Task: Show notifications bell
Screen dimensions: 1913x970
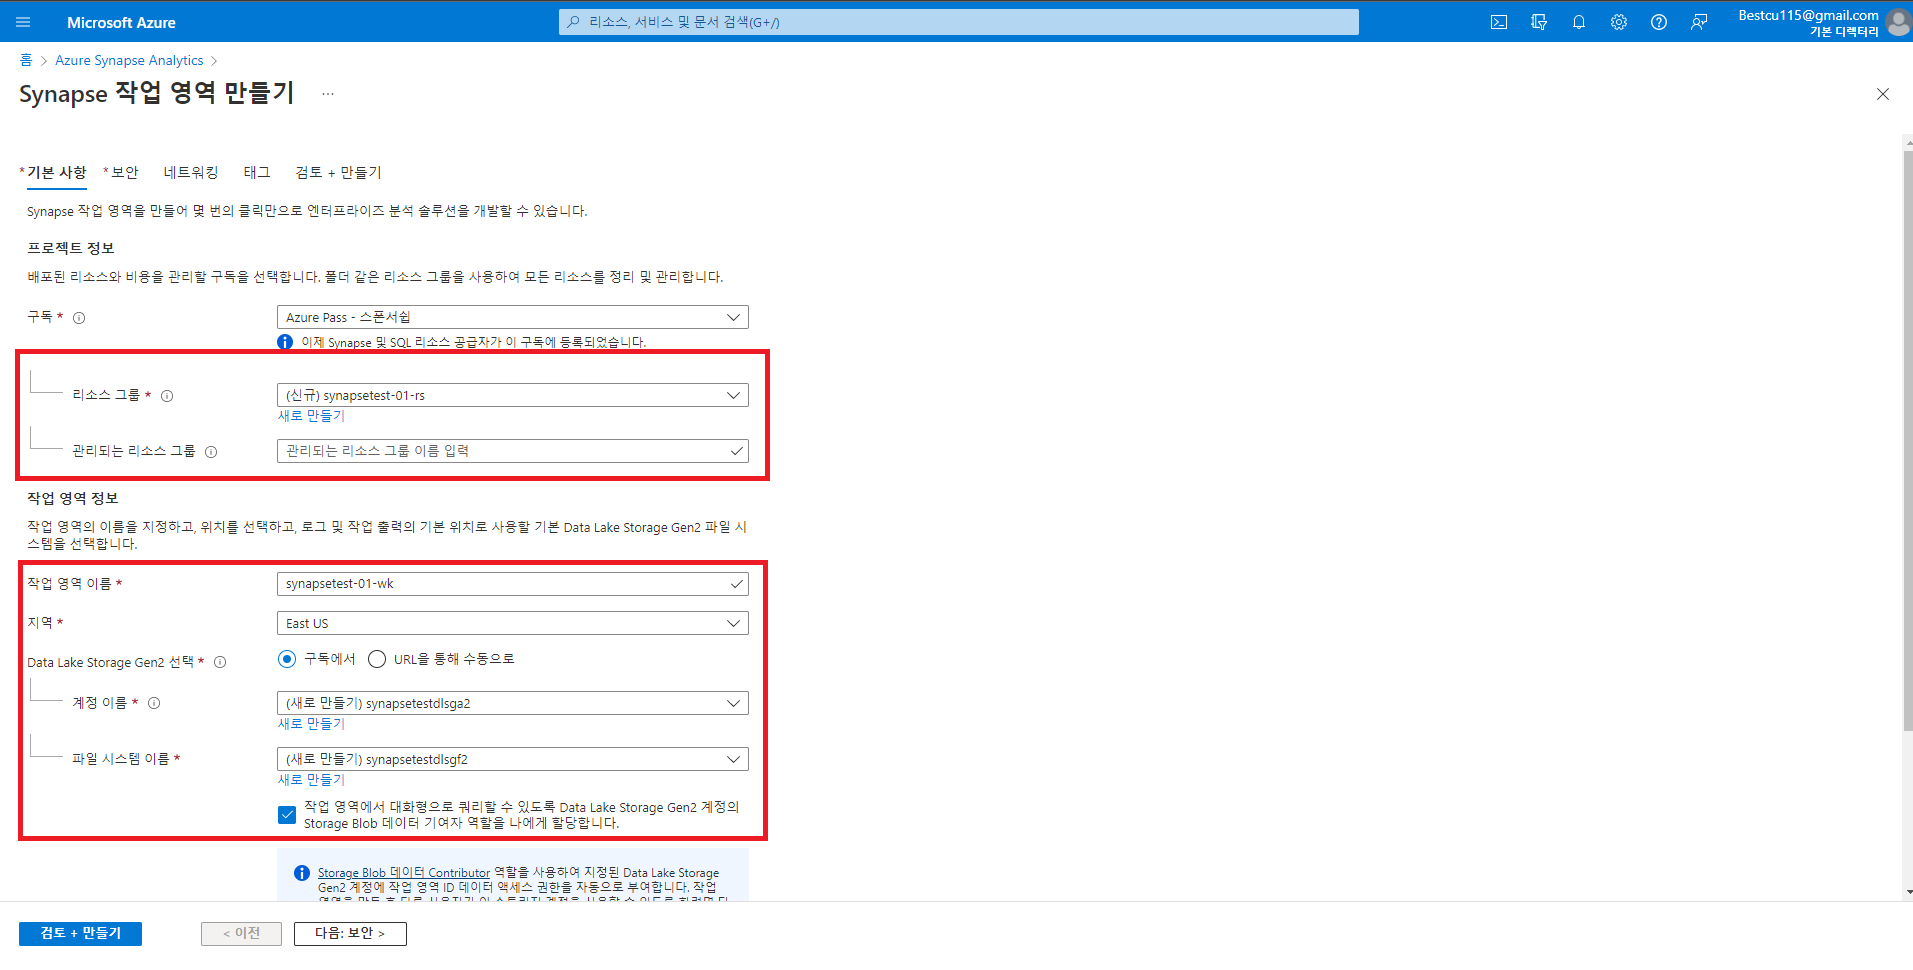Action: (1579, 22)
